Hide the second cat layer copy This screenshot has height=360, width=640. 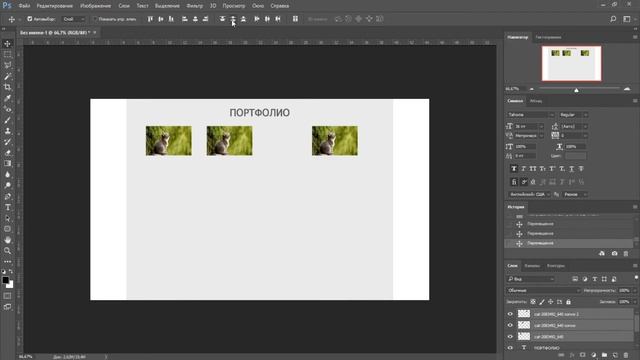[x=510, y=325]
